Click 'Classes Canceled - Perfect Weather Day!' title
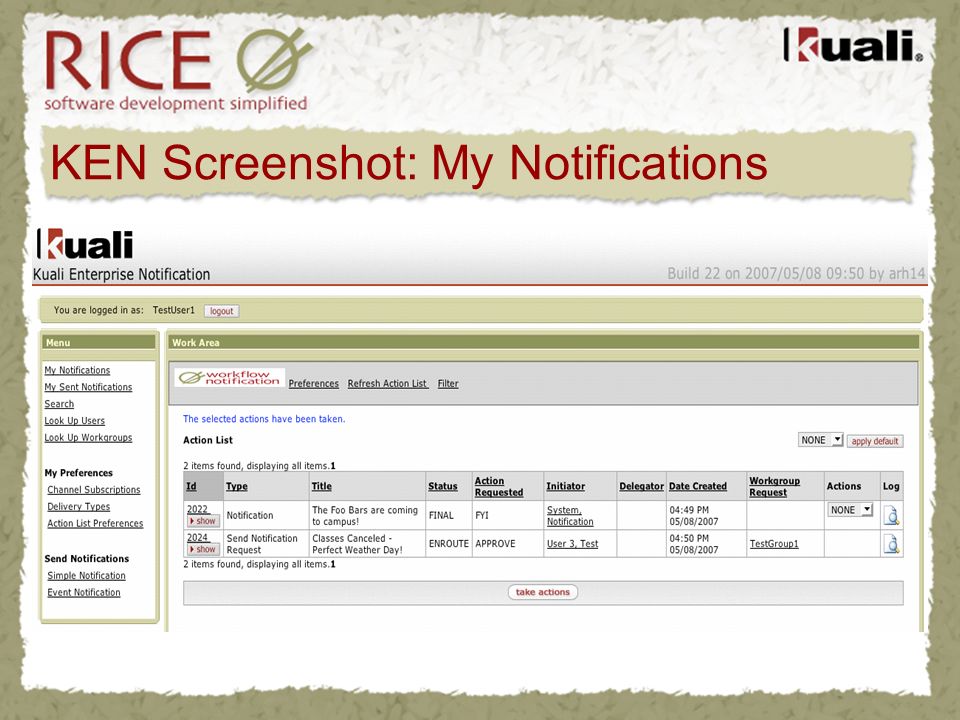 point(358,544)
